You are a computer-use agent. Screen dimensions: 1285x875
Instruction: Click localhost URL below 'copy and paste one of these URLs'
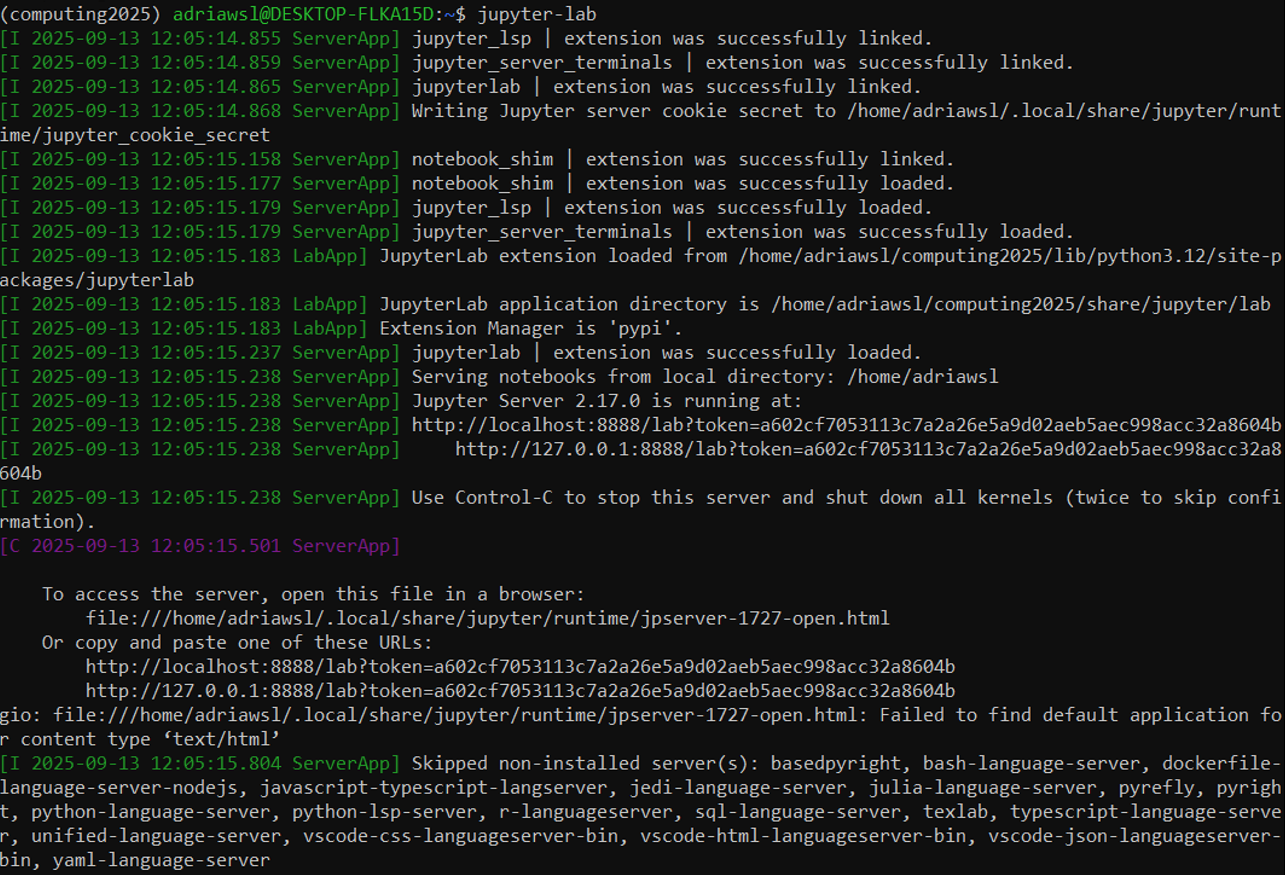(520, 666)
